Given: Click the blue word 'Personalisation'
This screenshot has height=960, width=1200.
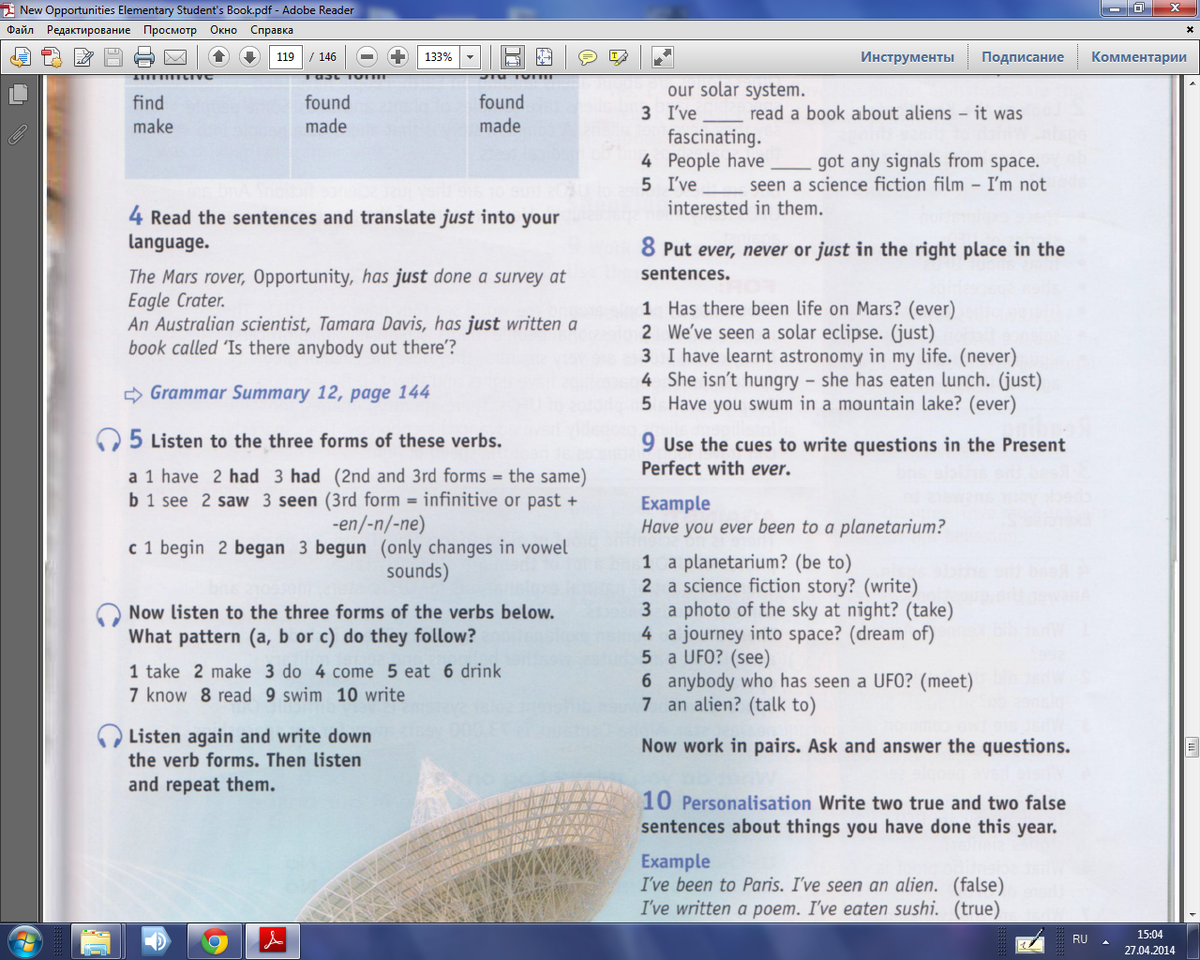Looking at the screenshot, I should point(746,803).
